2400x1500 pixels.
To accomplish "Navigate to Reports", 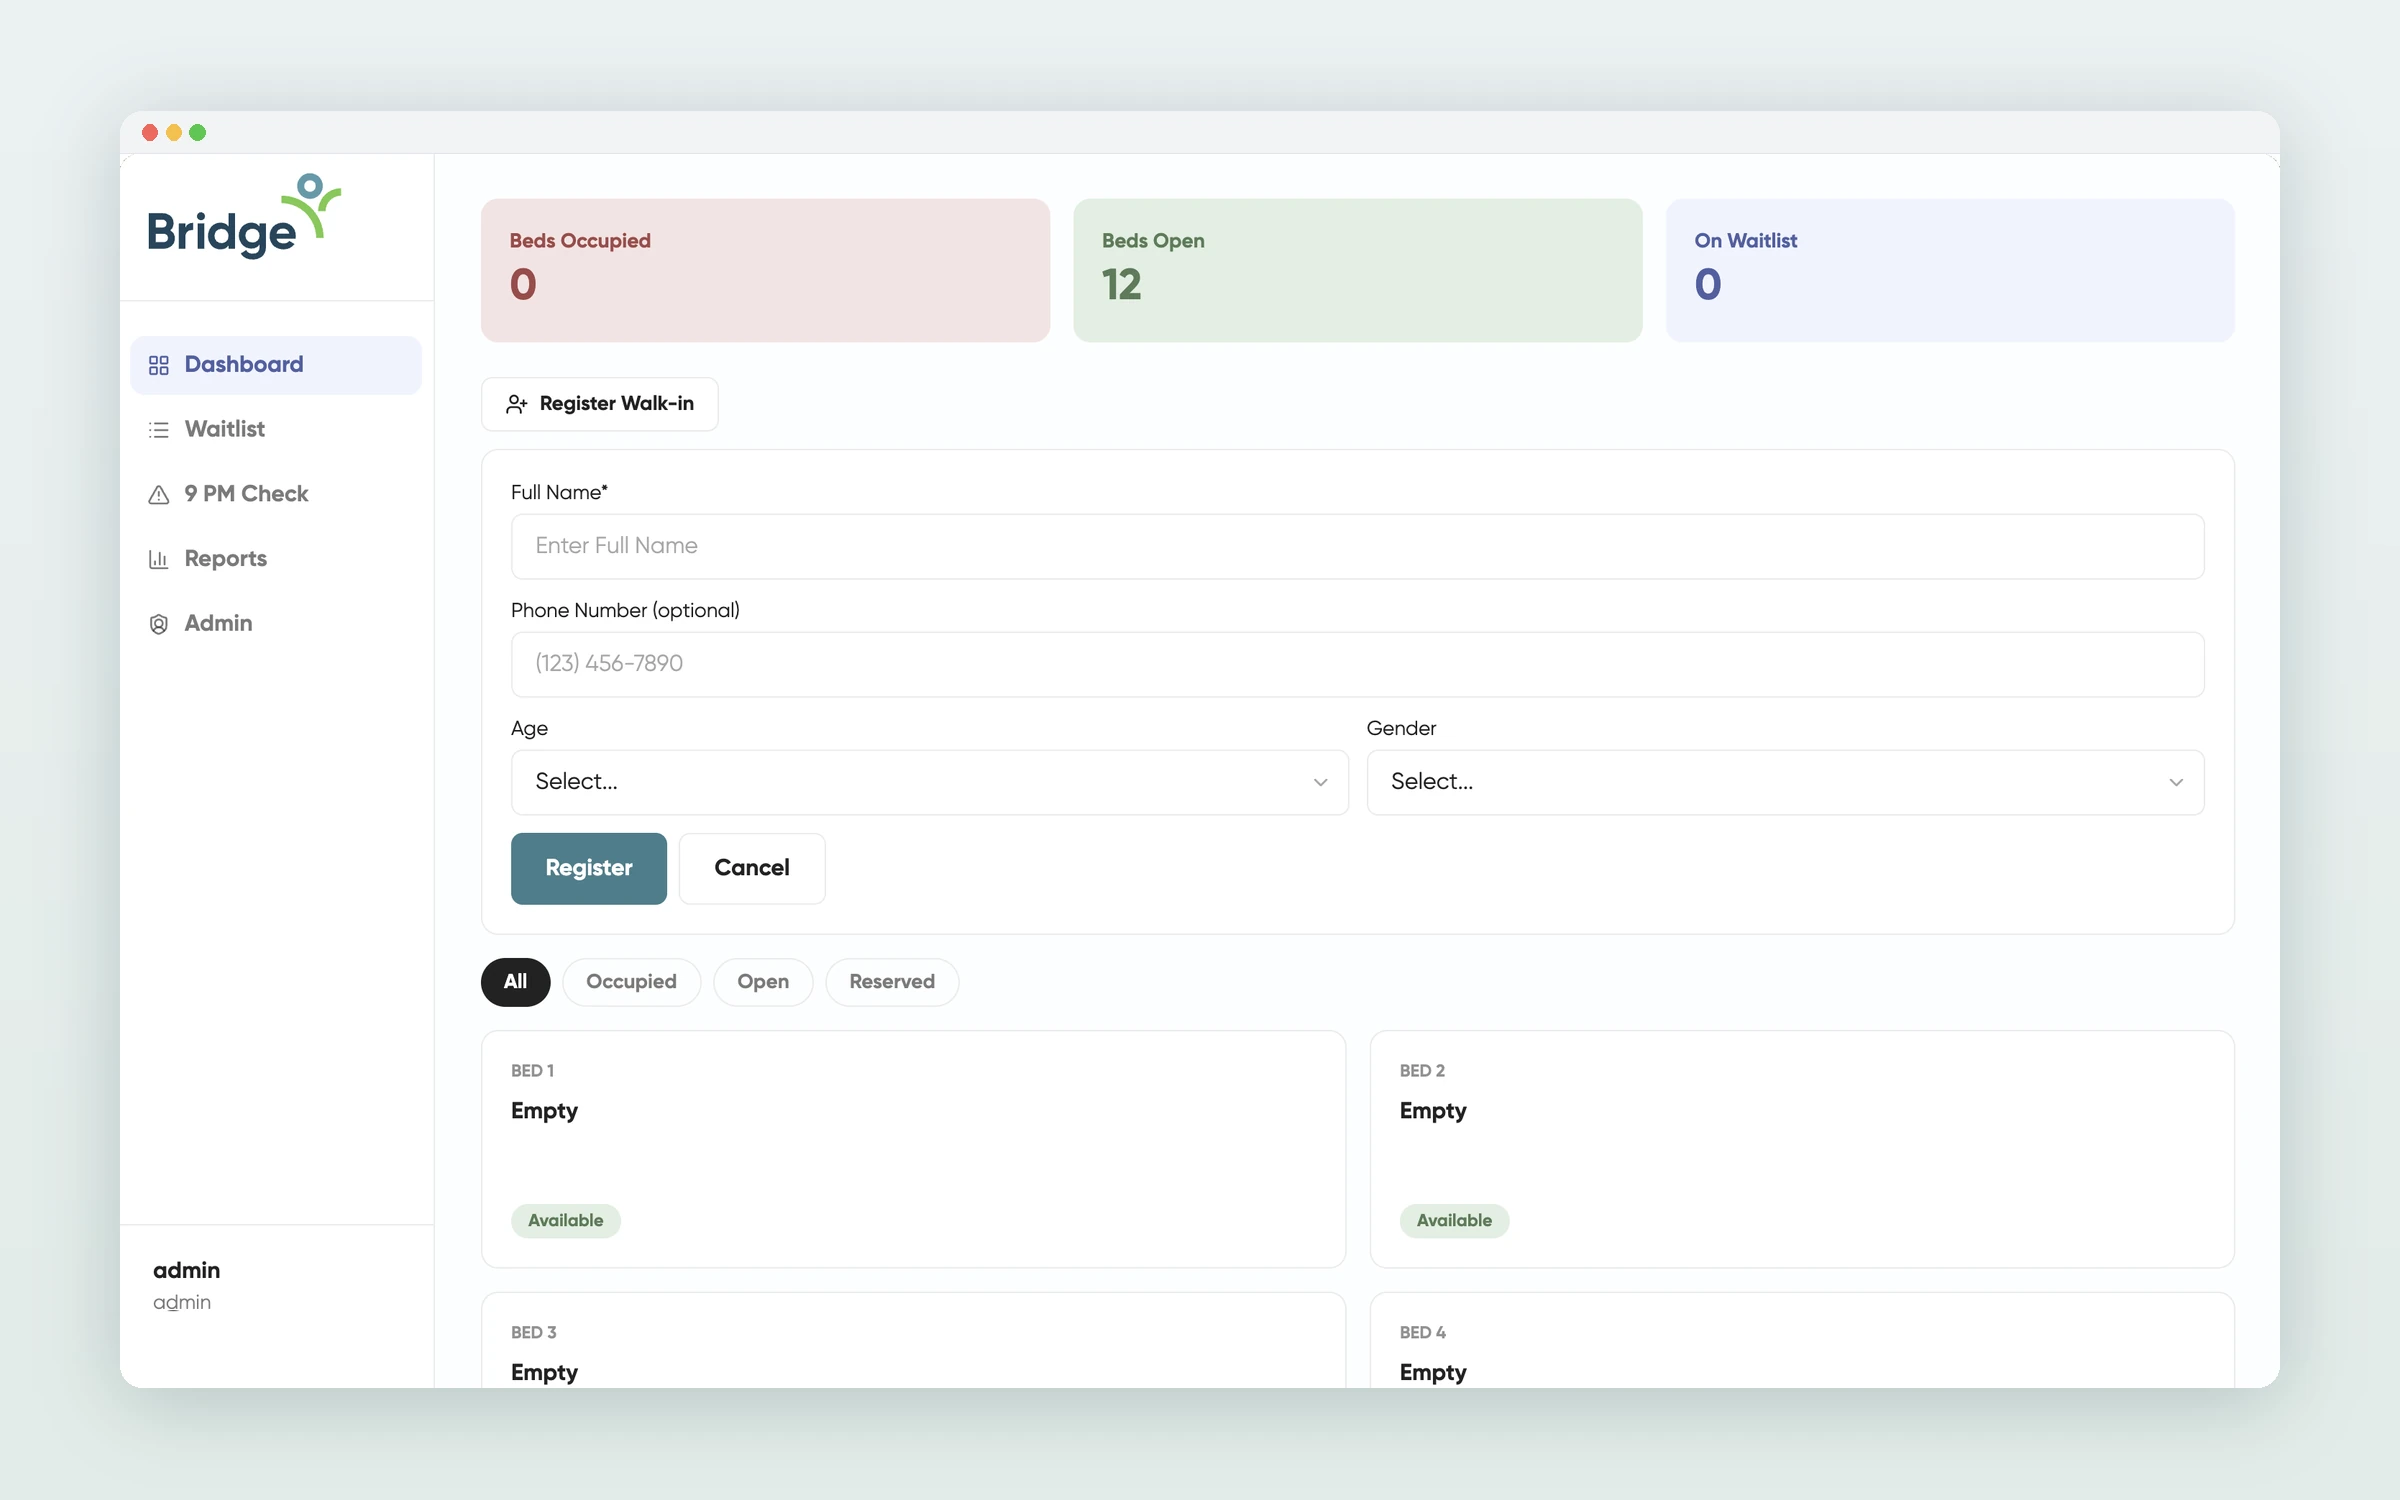I will pos(276,559).
